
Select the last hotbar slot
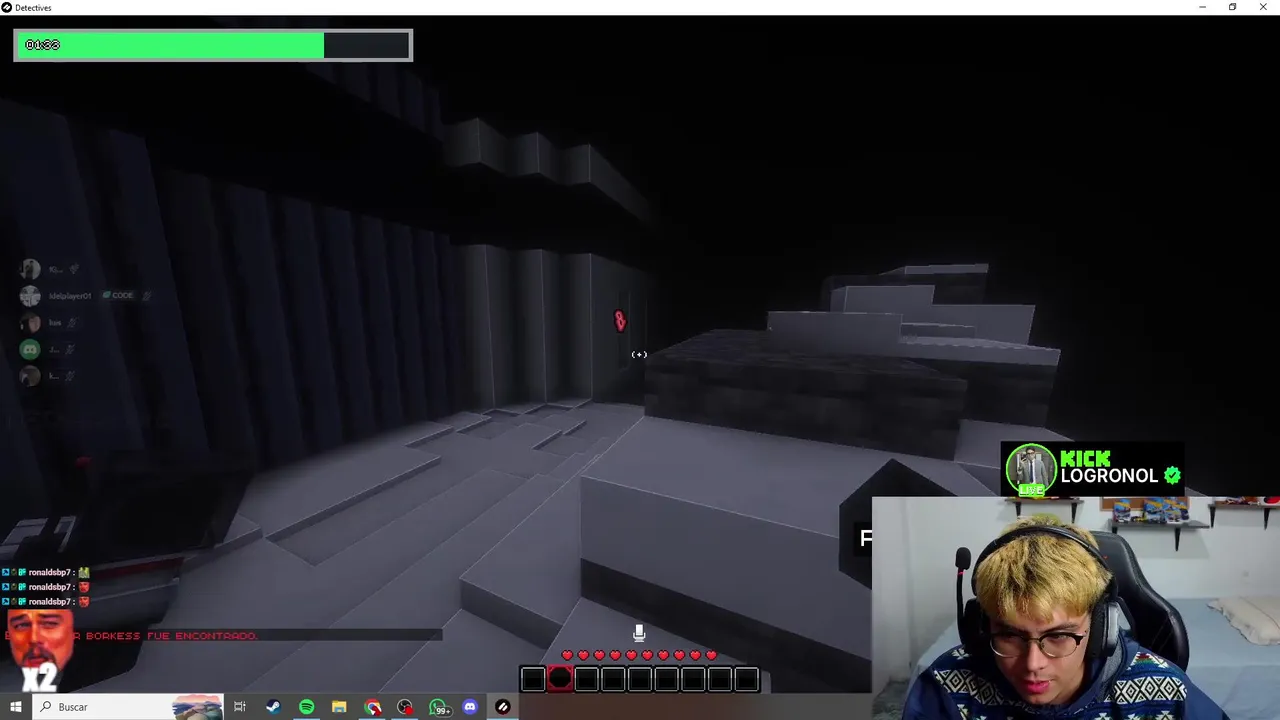746,680
